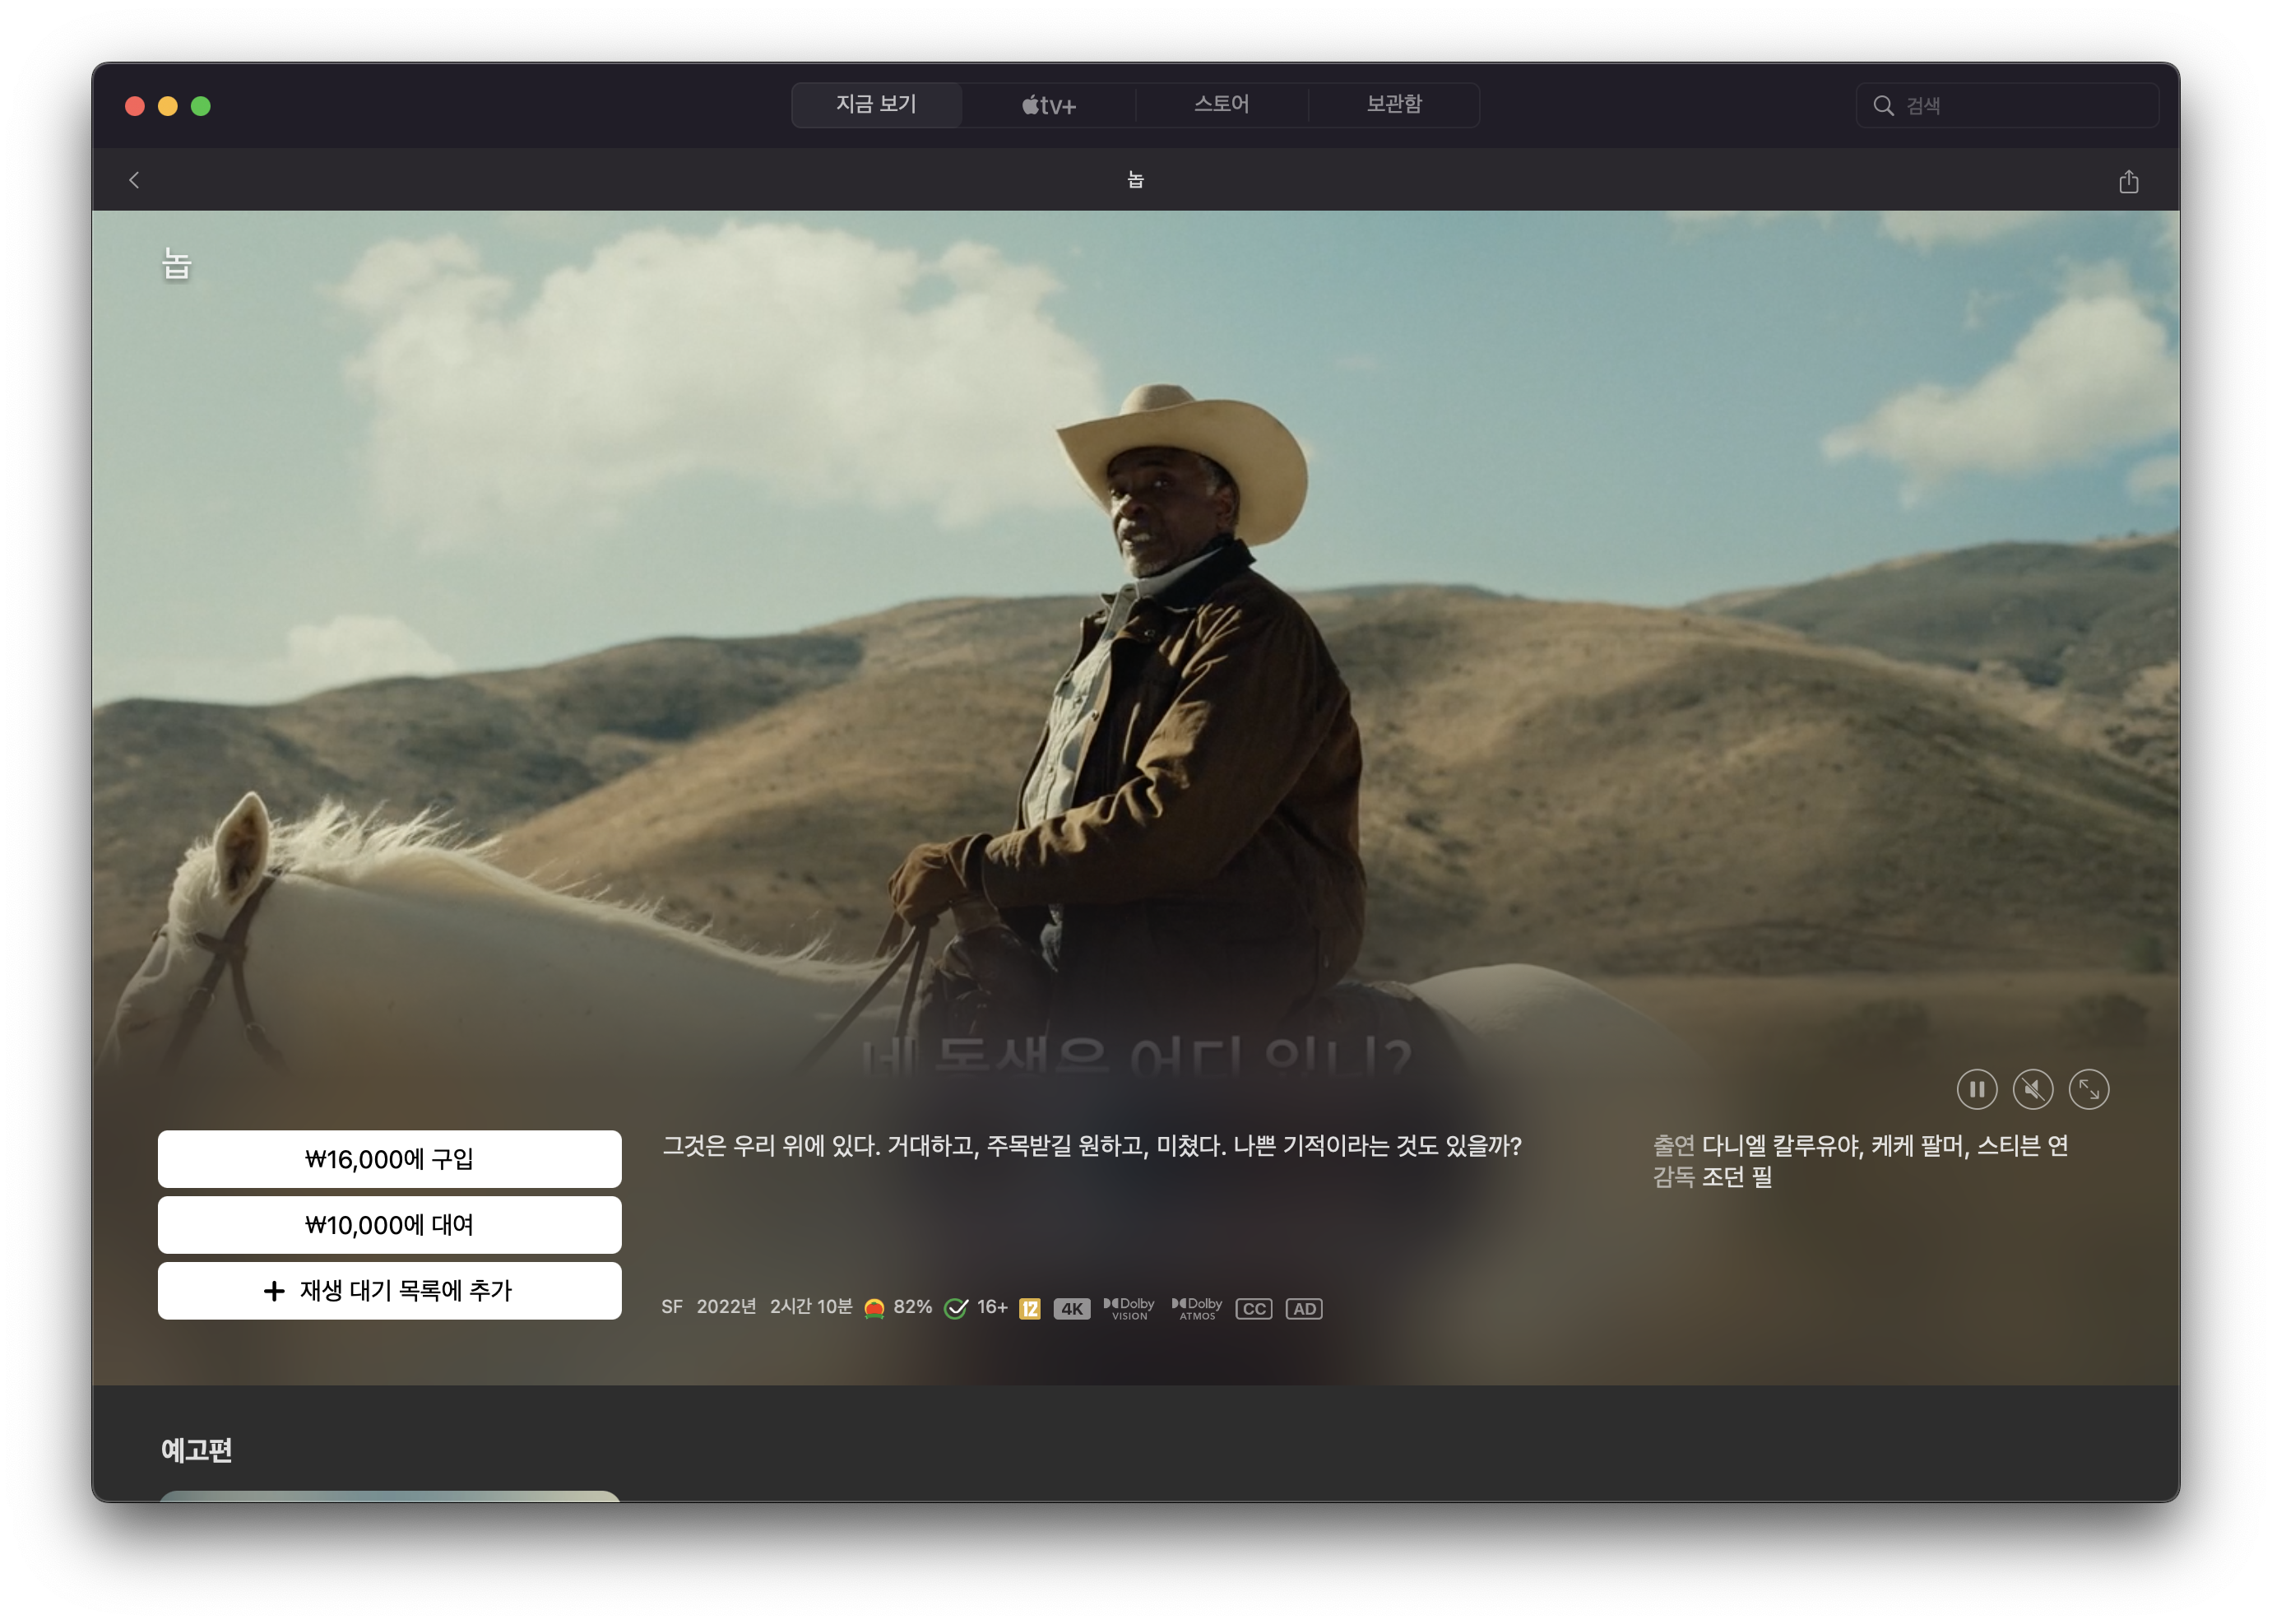Click the AD audio description badge
2272x1624 pixels.
coord(1303,1308)
